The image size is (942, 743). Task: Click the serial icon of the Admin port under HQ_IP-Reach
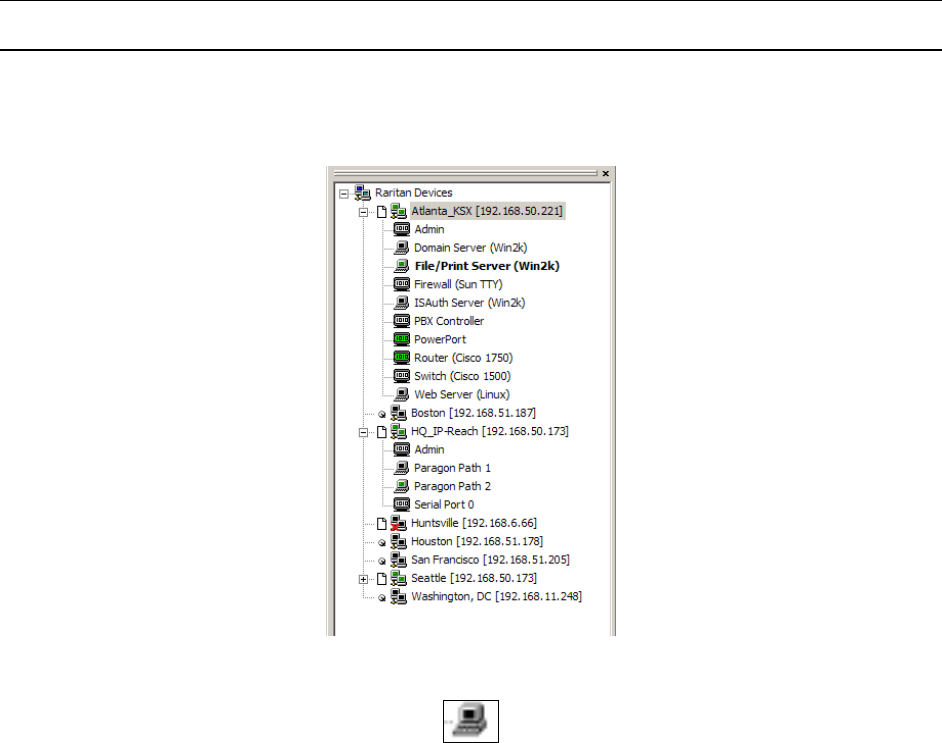(401, 449)
